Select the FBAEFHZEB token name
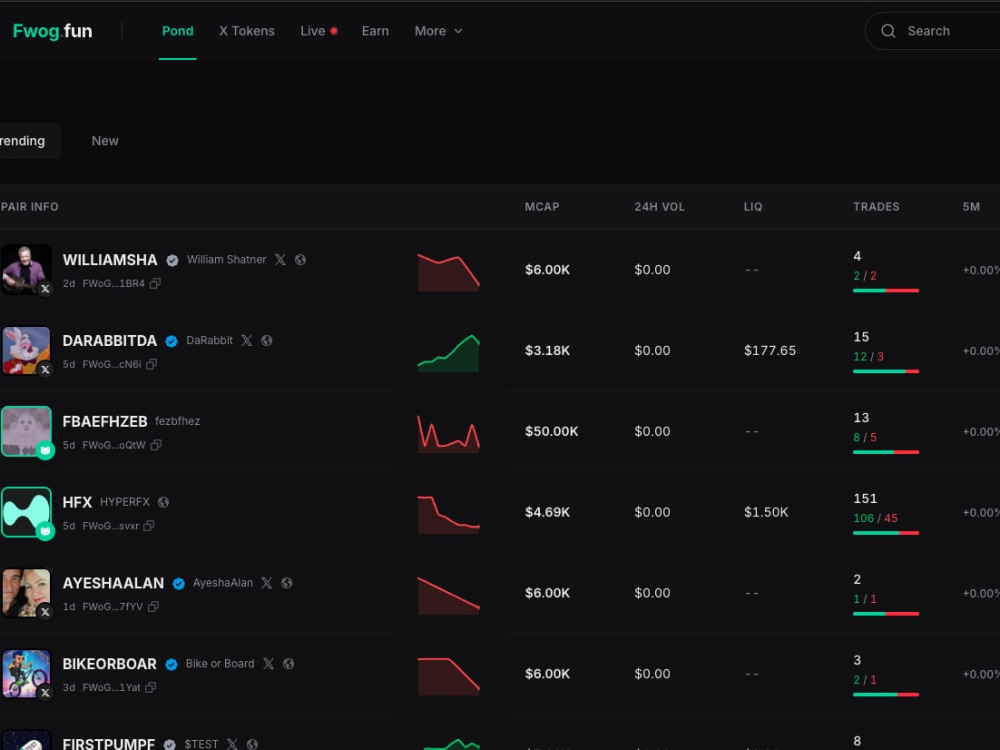 [105, 422]
